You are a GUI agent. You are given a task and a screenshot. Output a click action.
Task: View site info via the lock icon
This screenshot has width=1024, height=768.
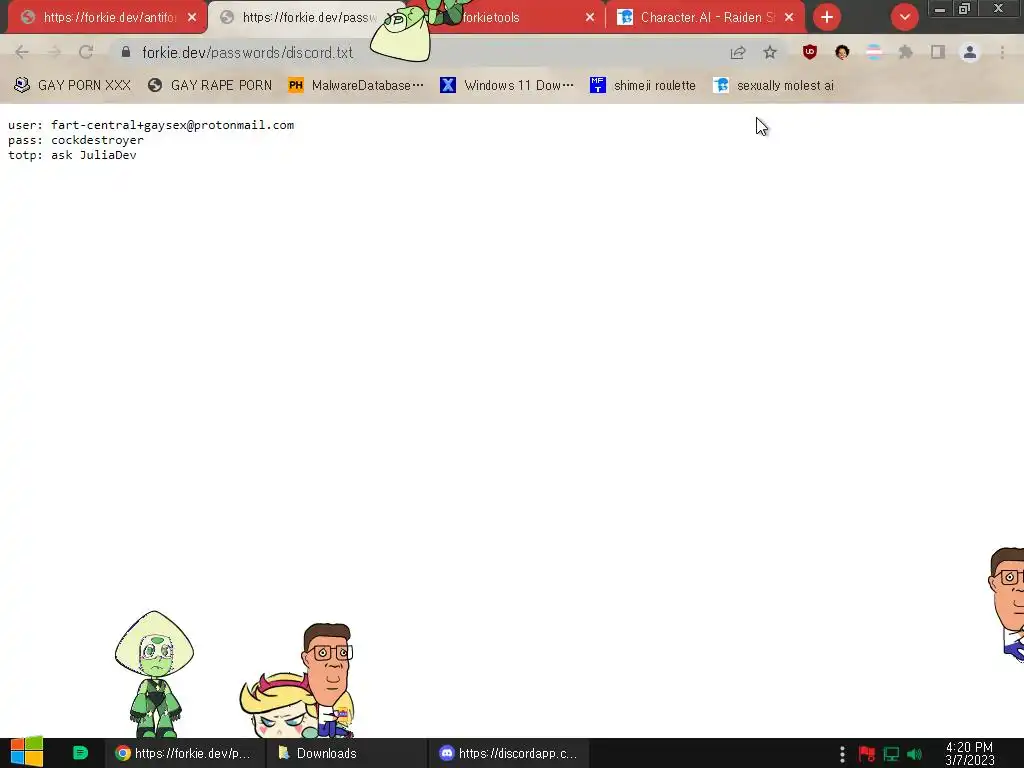126,52
